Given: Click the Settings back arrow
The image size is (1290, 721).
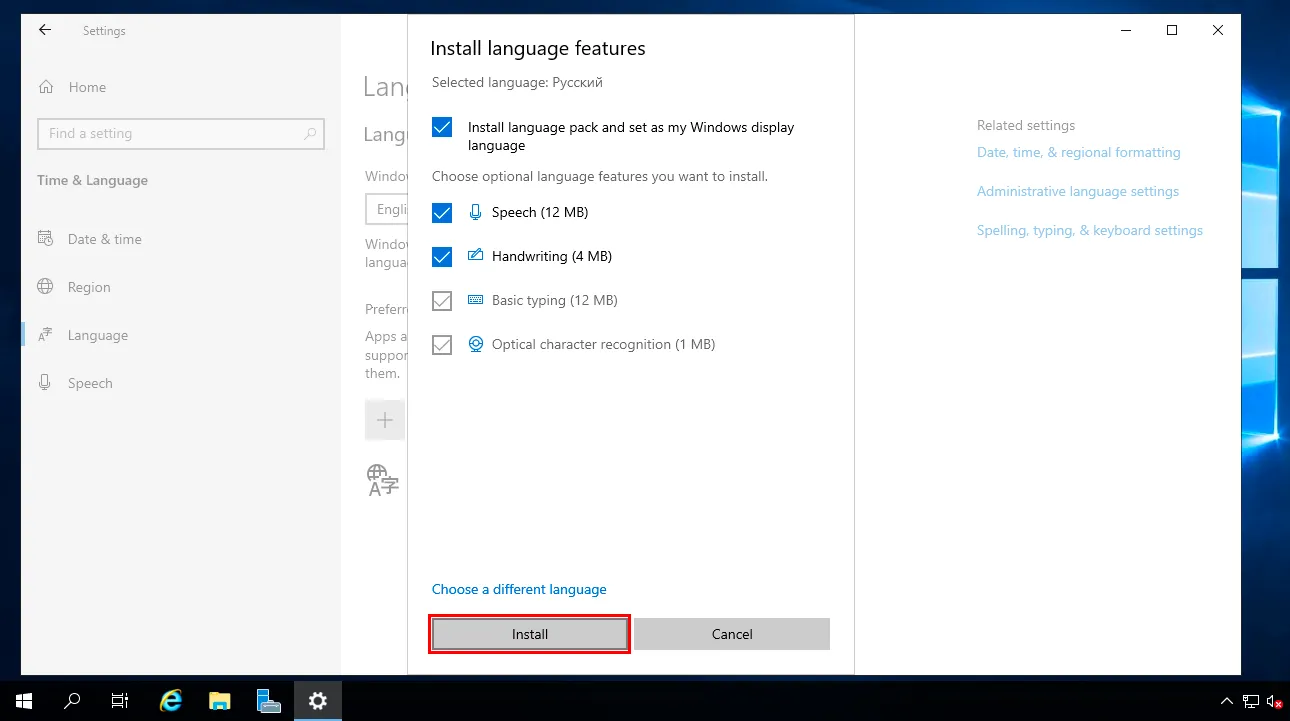Looking at the screenshot, I should (45, 31).
